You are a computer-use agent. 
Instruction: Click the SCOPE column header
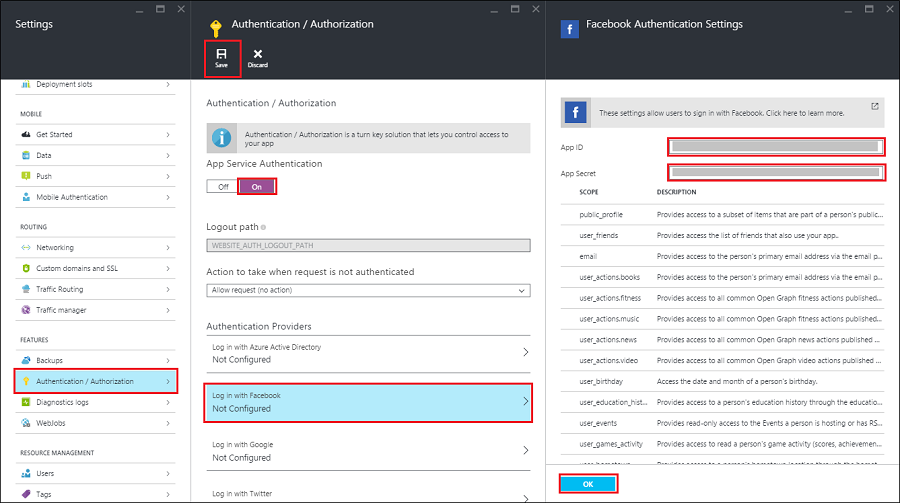click(x=588, y=192)
